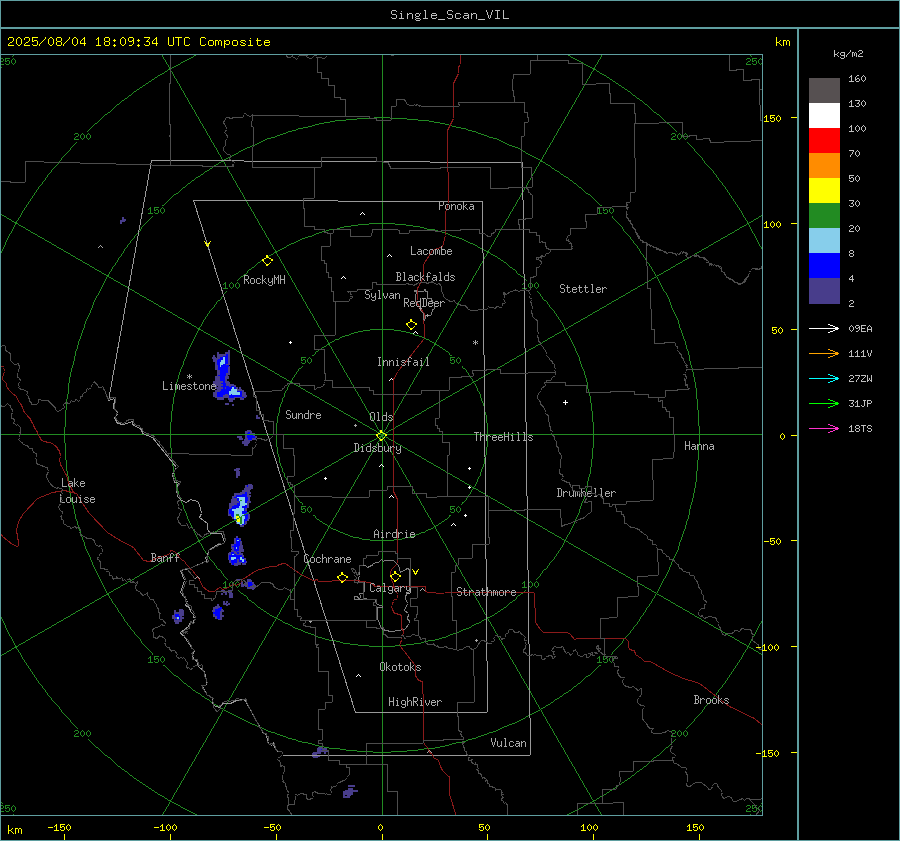The image size is (900, 841).
Task: Click the Limestone label
Action: click(x=189, y=386)
